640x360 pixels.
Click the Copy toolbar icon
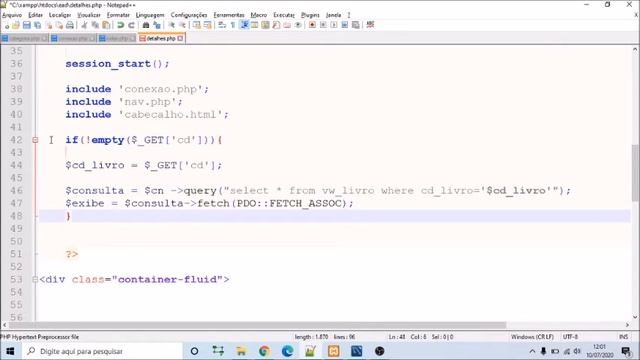95,25
